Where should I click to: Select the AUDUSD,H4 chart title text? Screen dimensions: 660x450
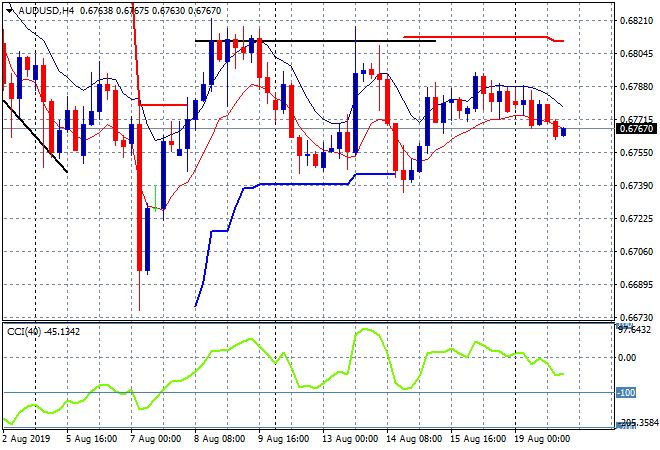pyautogui.click(x=46, y=11)
